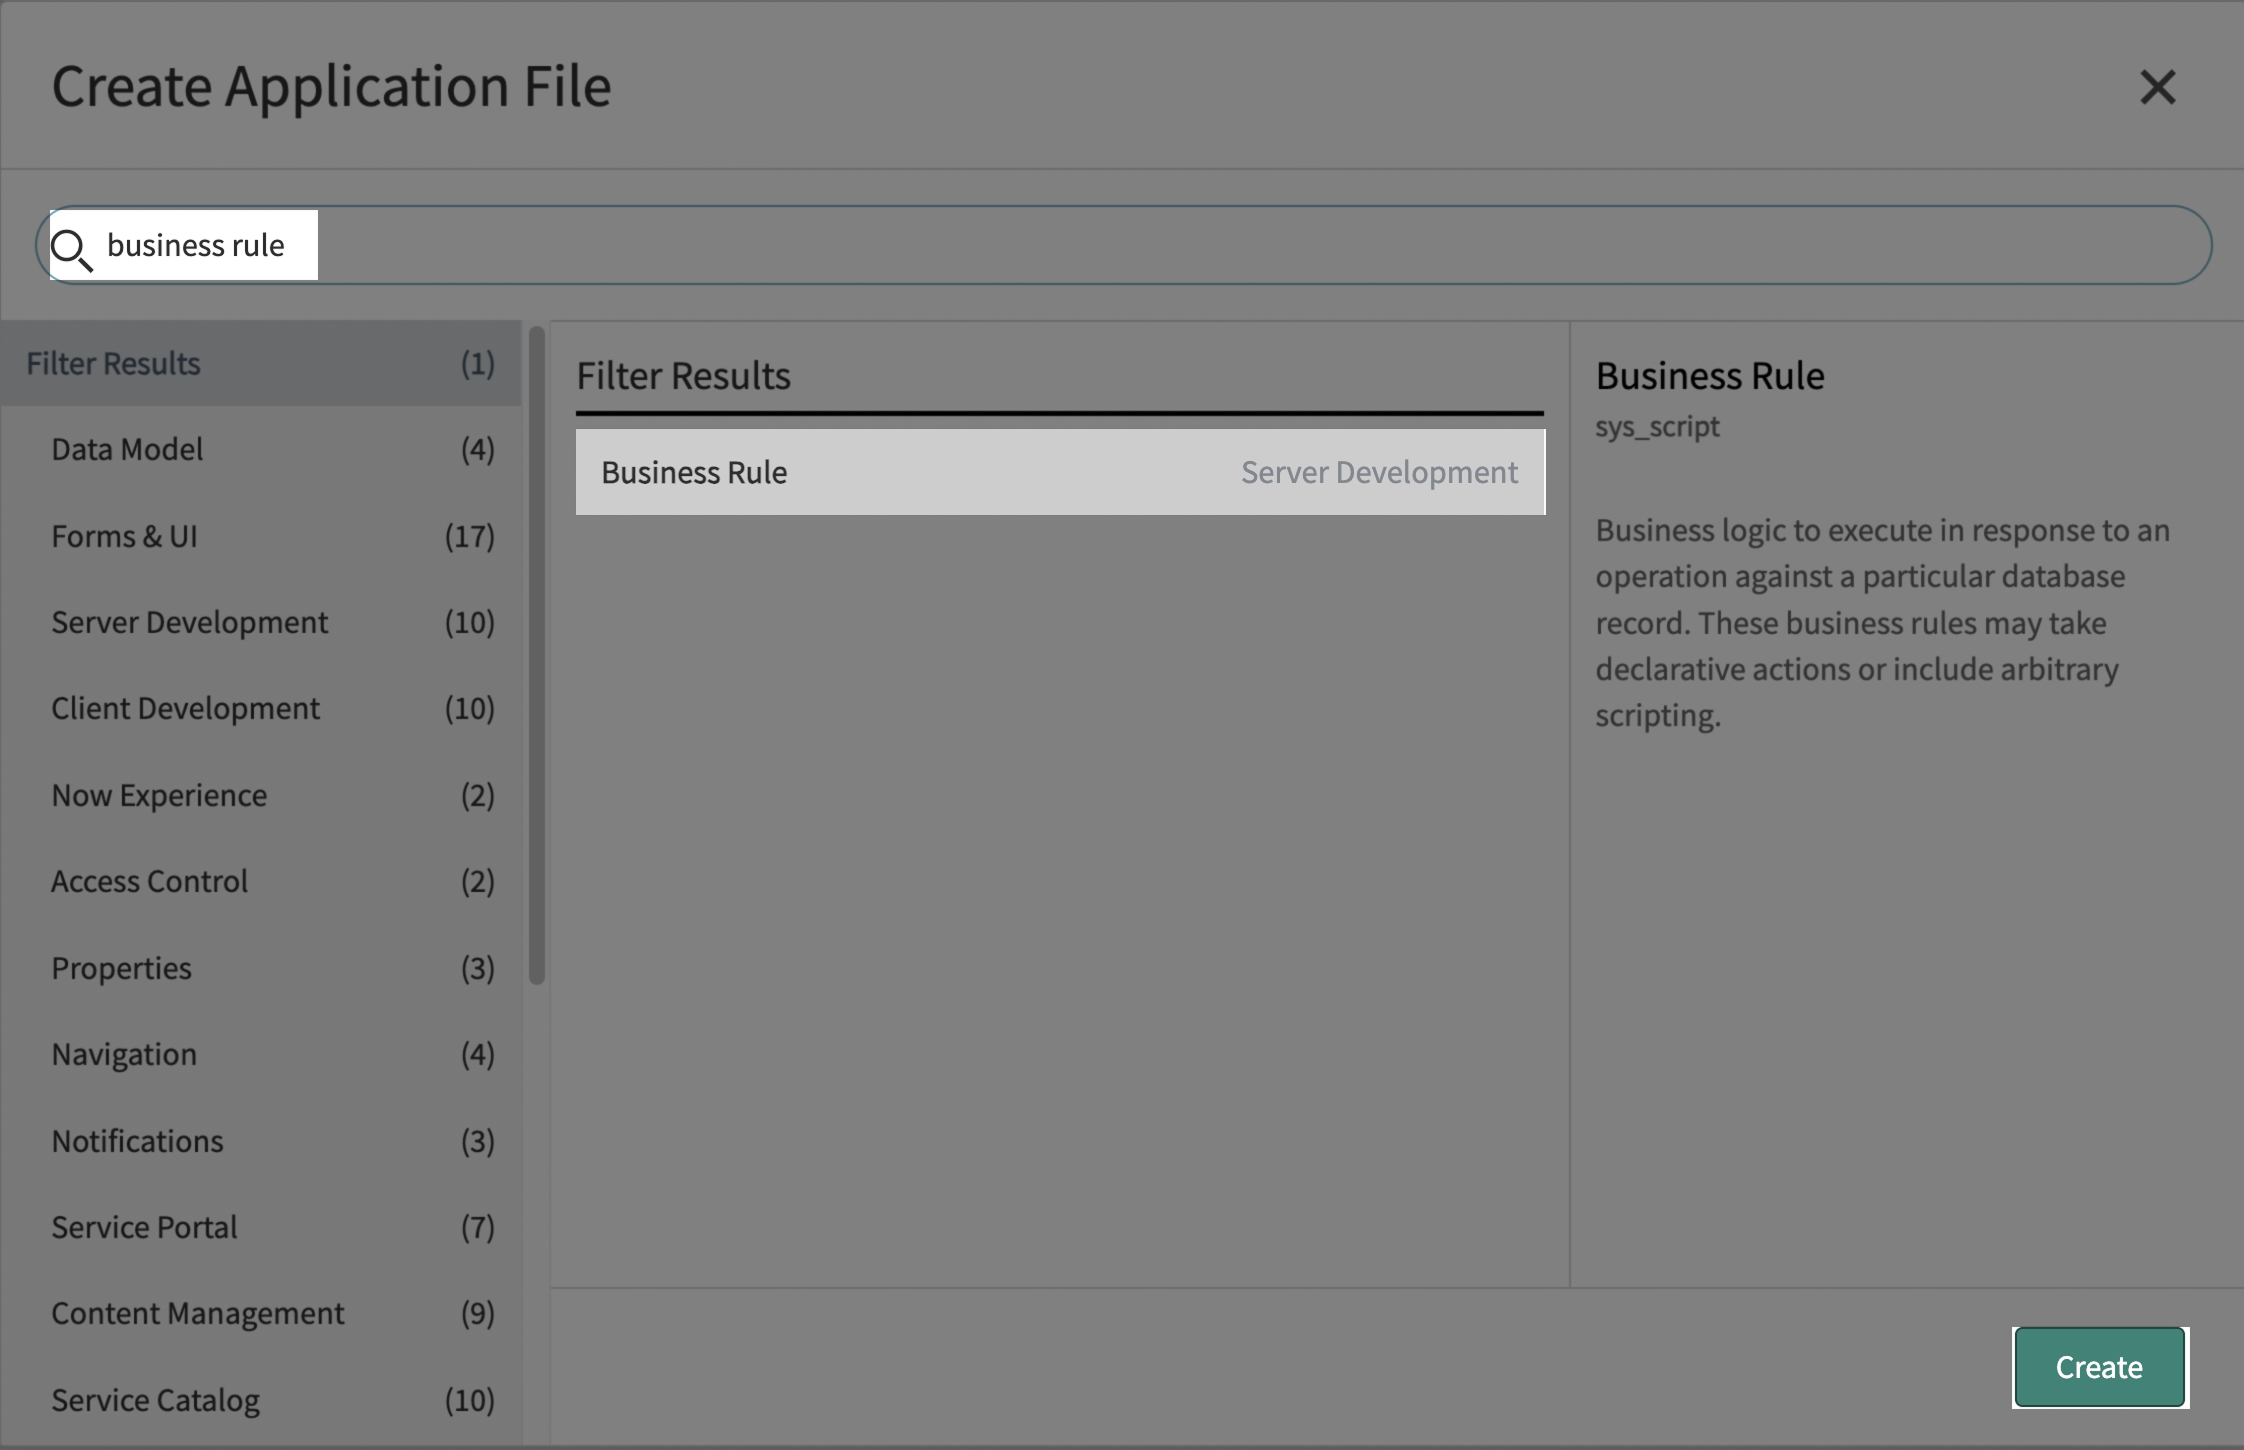Click the search magnifier icon
Image resolution: width=2244 pixels, height=1450 pixels.
pyautogui.click(x=71, y=249)
